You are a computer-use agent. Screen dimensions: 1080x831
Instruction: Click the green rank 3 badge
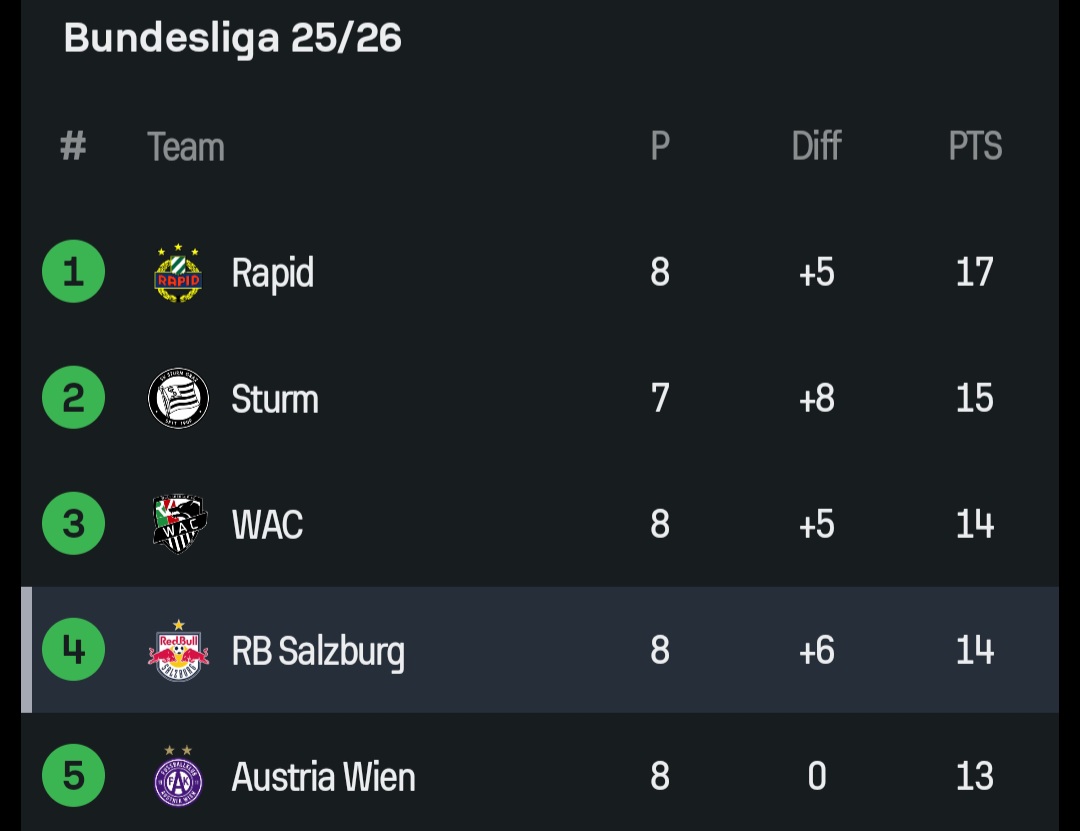point(73,524)
